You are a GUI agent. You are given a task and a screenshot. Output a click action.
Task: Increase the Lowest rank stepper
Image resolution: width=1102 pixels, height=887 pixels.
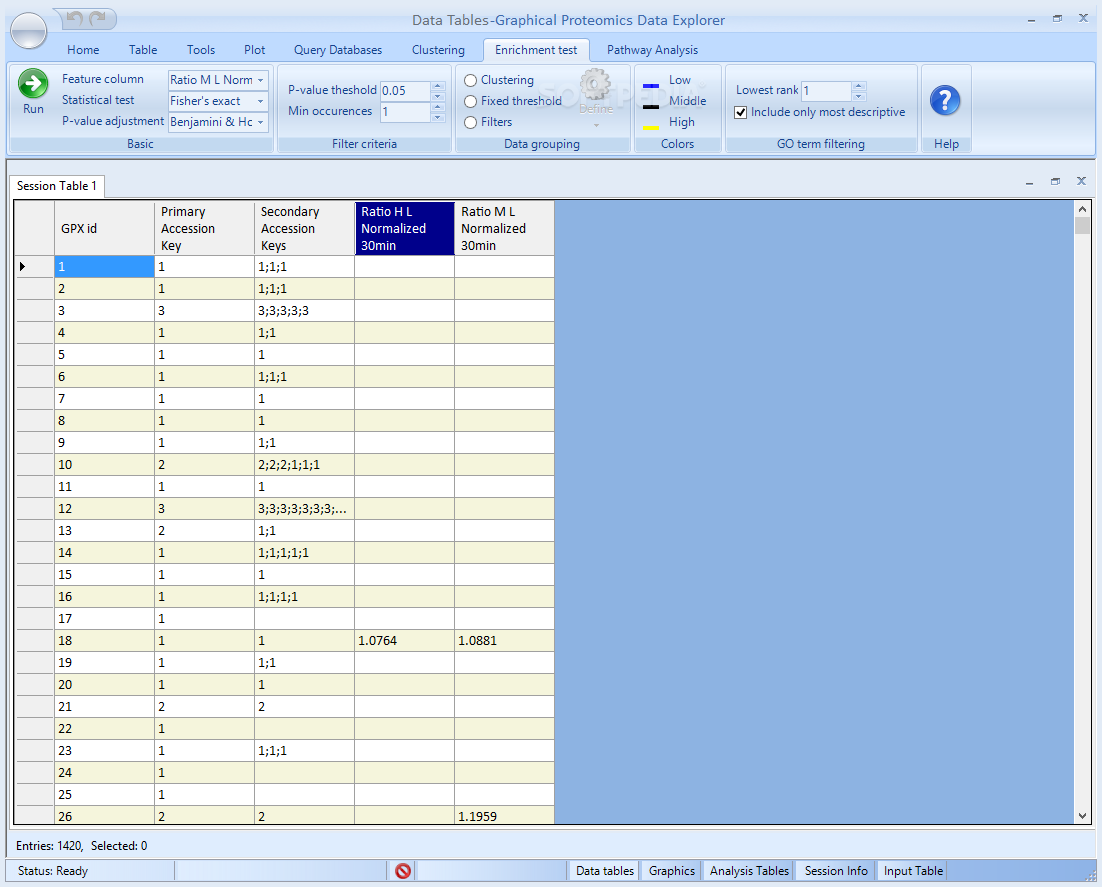[859, 86]
